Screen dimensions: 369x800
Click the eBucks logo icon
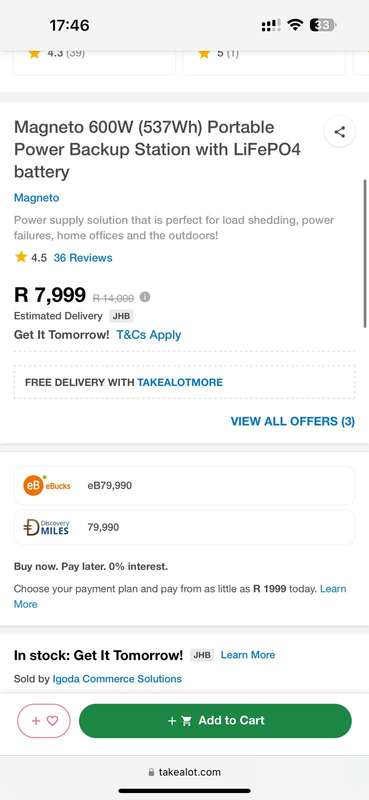pos(46,485)
